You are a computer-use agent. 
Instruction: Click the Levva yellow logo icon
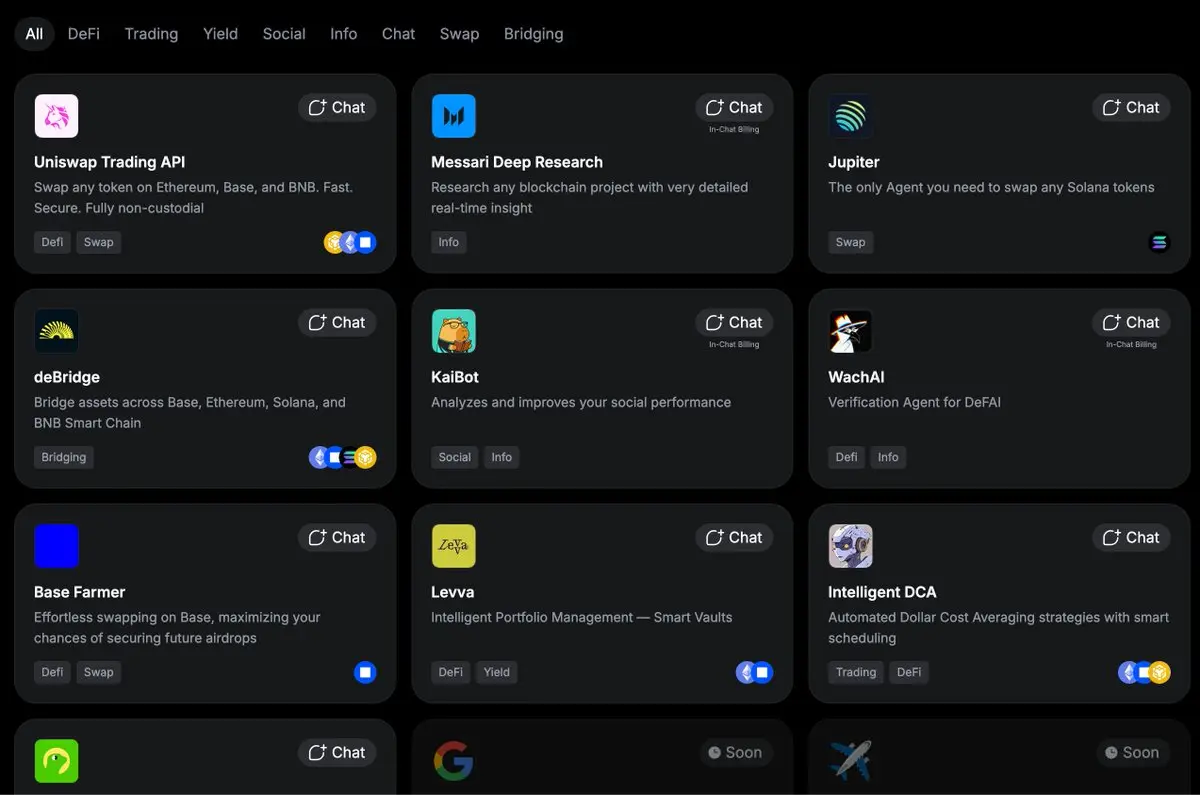[x=453, y=546]
